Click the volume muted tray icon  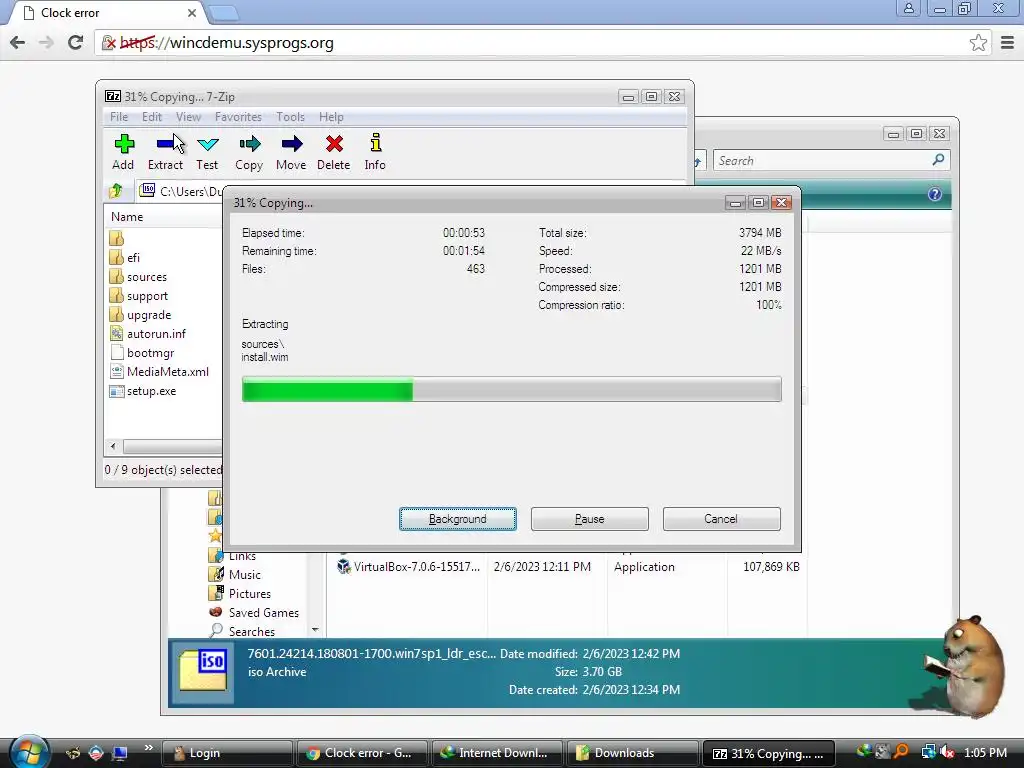(948, 752)
